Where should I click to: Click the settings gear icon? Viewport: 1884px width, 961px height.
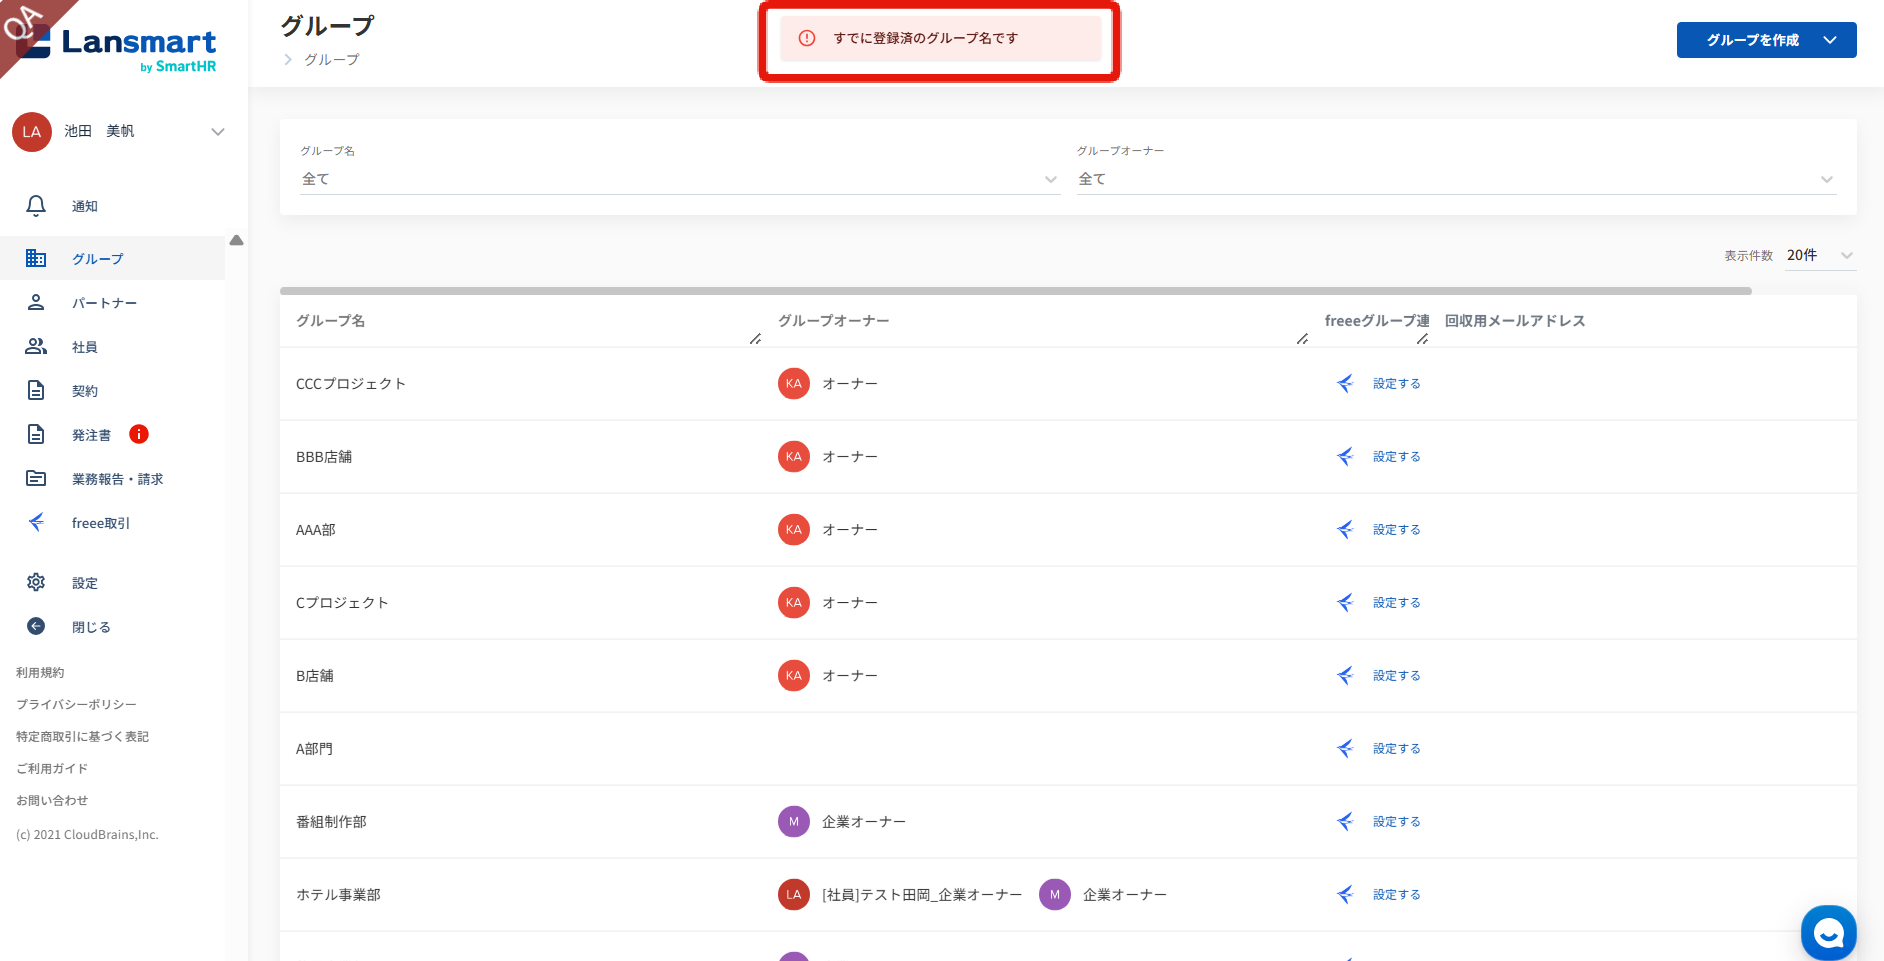[36, 582]
